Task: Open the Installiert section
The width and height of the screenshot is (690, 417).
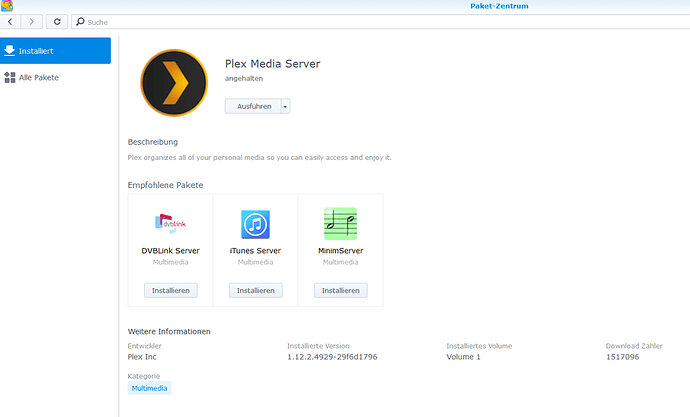Action: coord(55,51)
